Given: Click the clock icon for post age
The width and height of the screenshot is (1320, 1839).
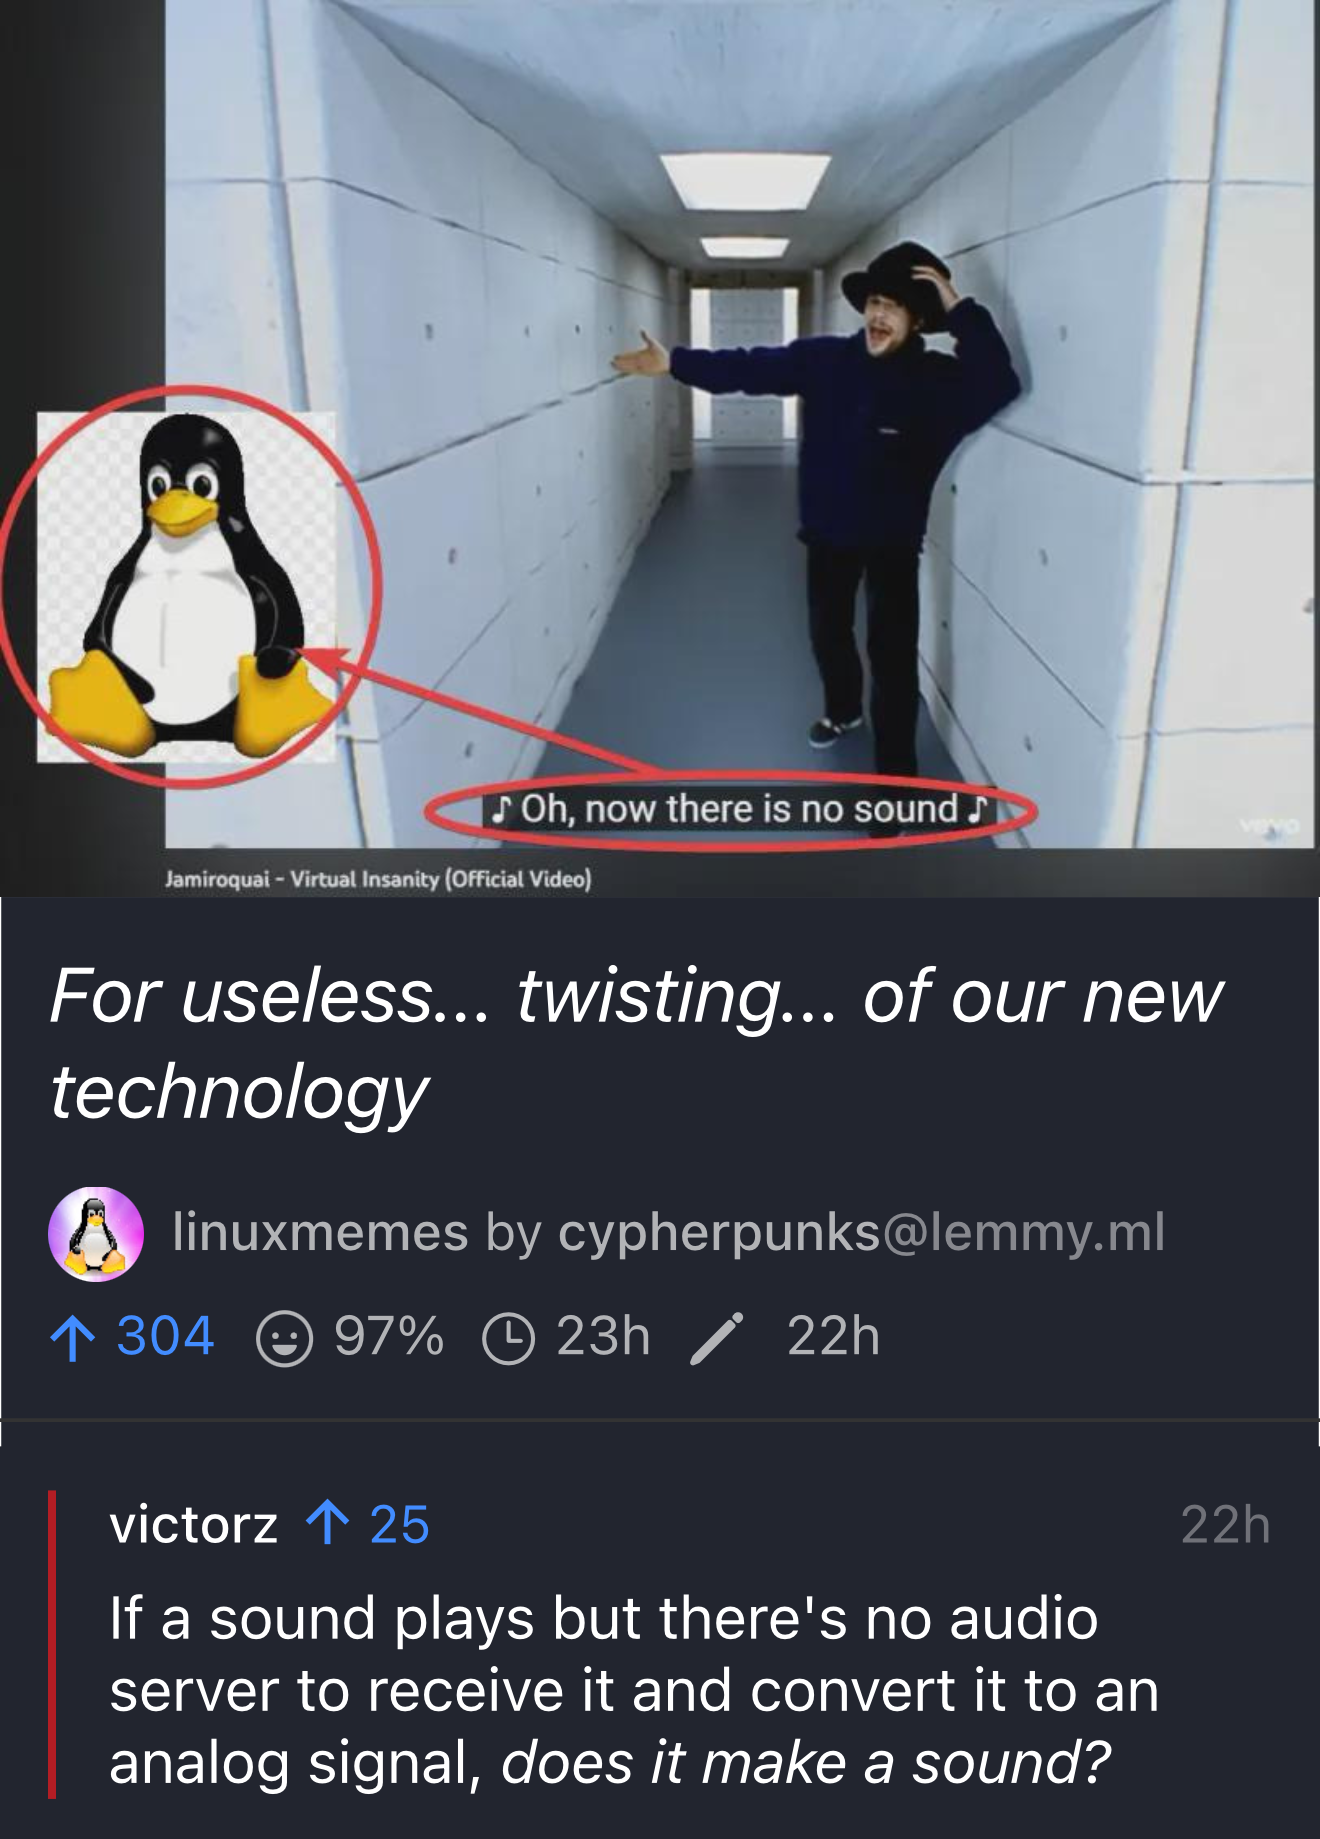Looking at the screenshot, I should (509, 1338).
